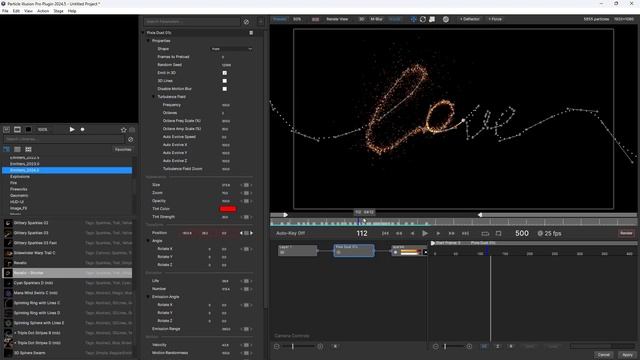Click the Random Seed value
This screenshot has width=640, height=360.
click(226, 65)
